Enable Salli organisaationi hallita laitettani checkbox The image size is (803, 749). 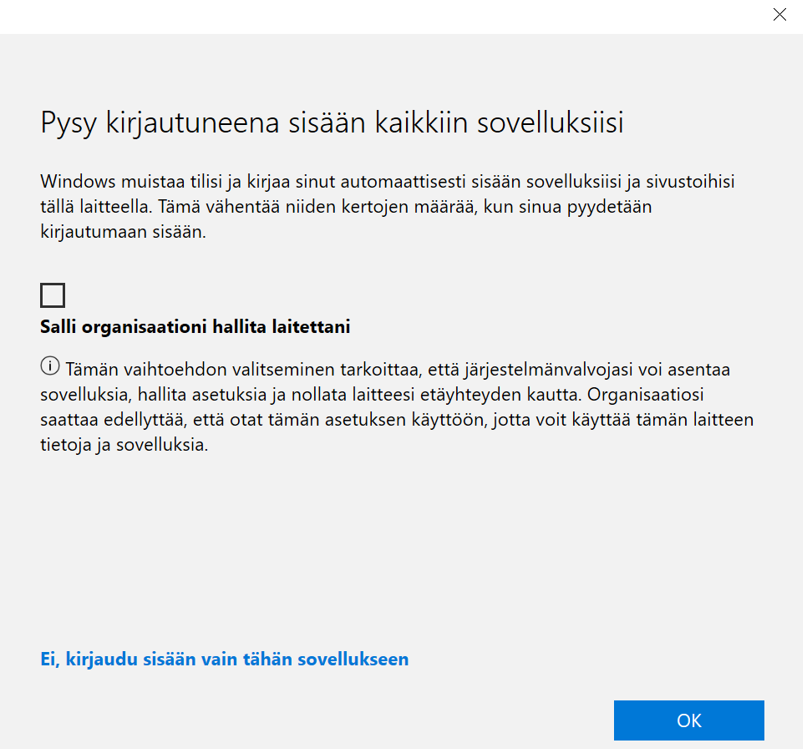pos(53,295)
